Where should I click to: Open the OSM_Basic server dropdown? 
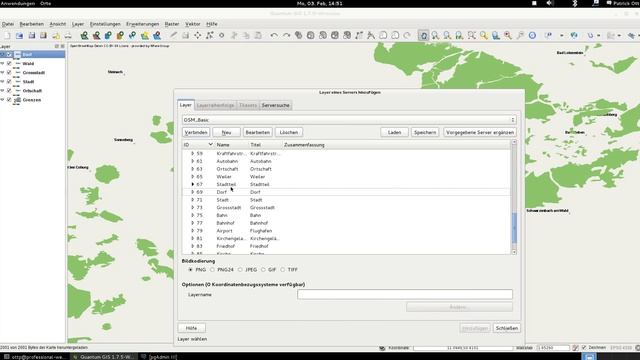pyautogui.click(x=349, y=120)
